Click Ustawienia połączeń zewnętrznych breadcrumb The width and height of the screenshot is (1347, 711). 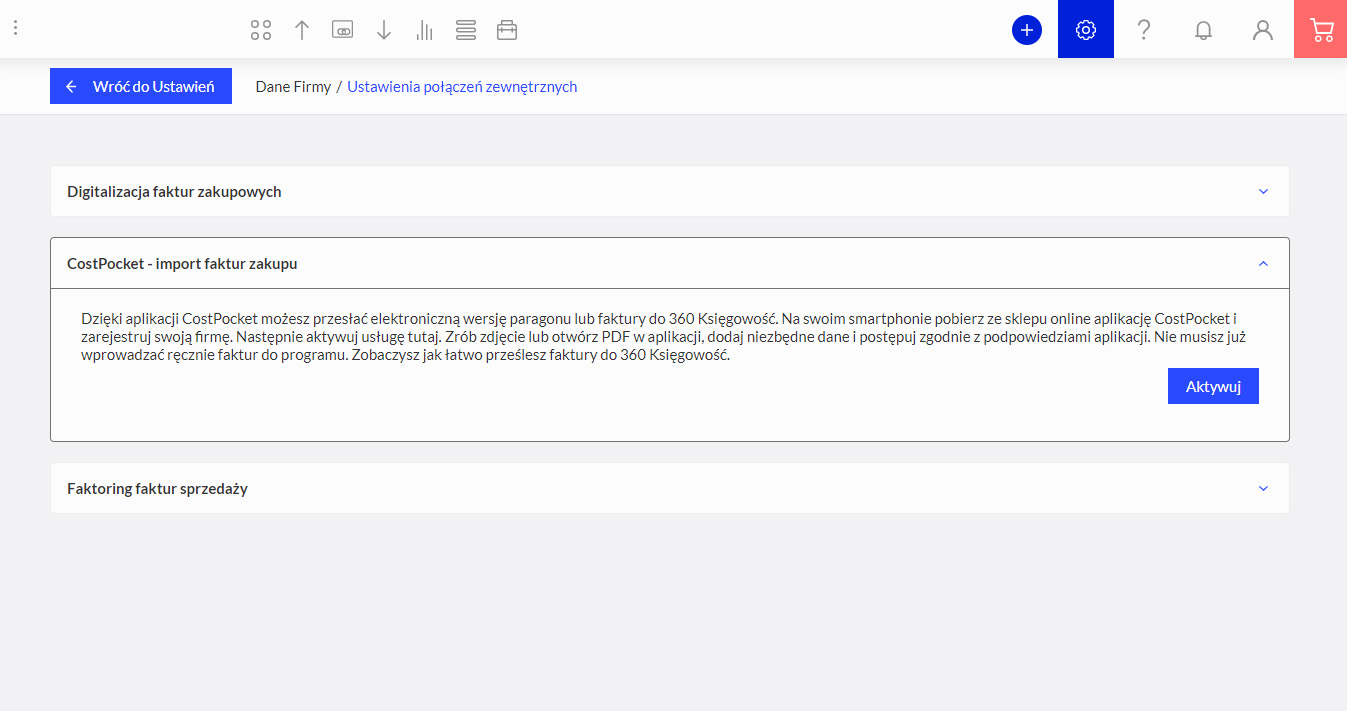coord(462,87)
